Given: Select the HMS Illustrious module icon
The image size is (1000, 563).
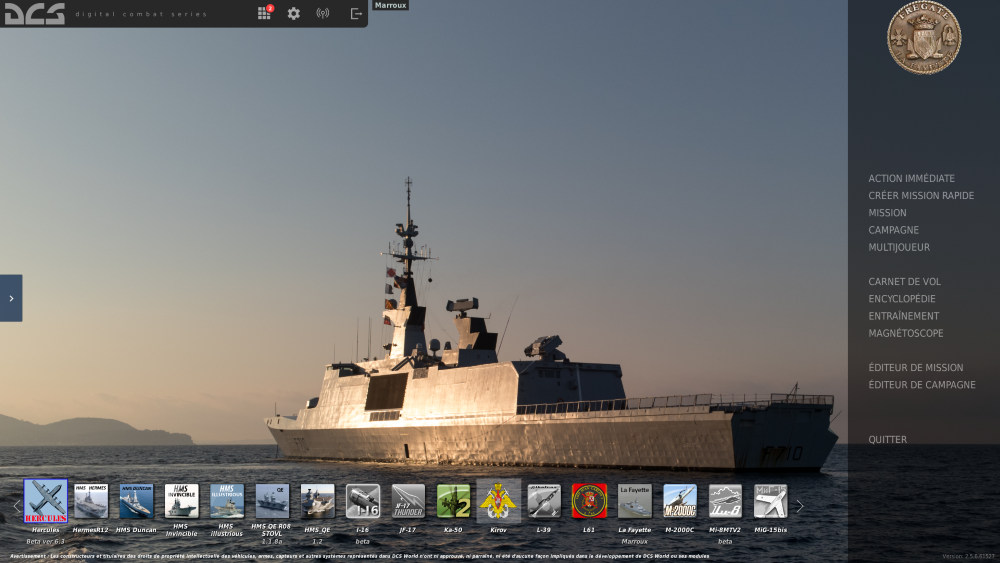Looking at the screenshot, I should [226, 501].
